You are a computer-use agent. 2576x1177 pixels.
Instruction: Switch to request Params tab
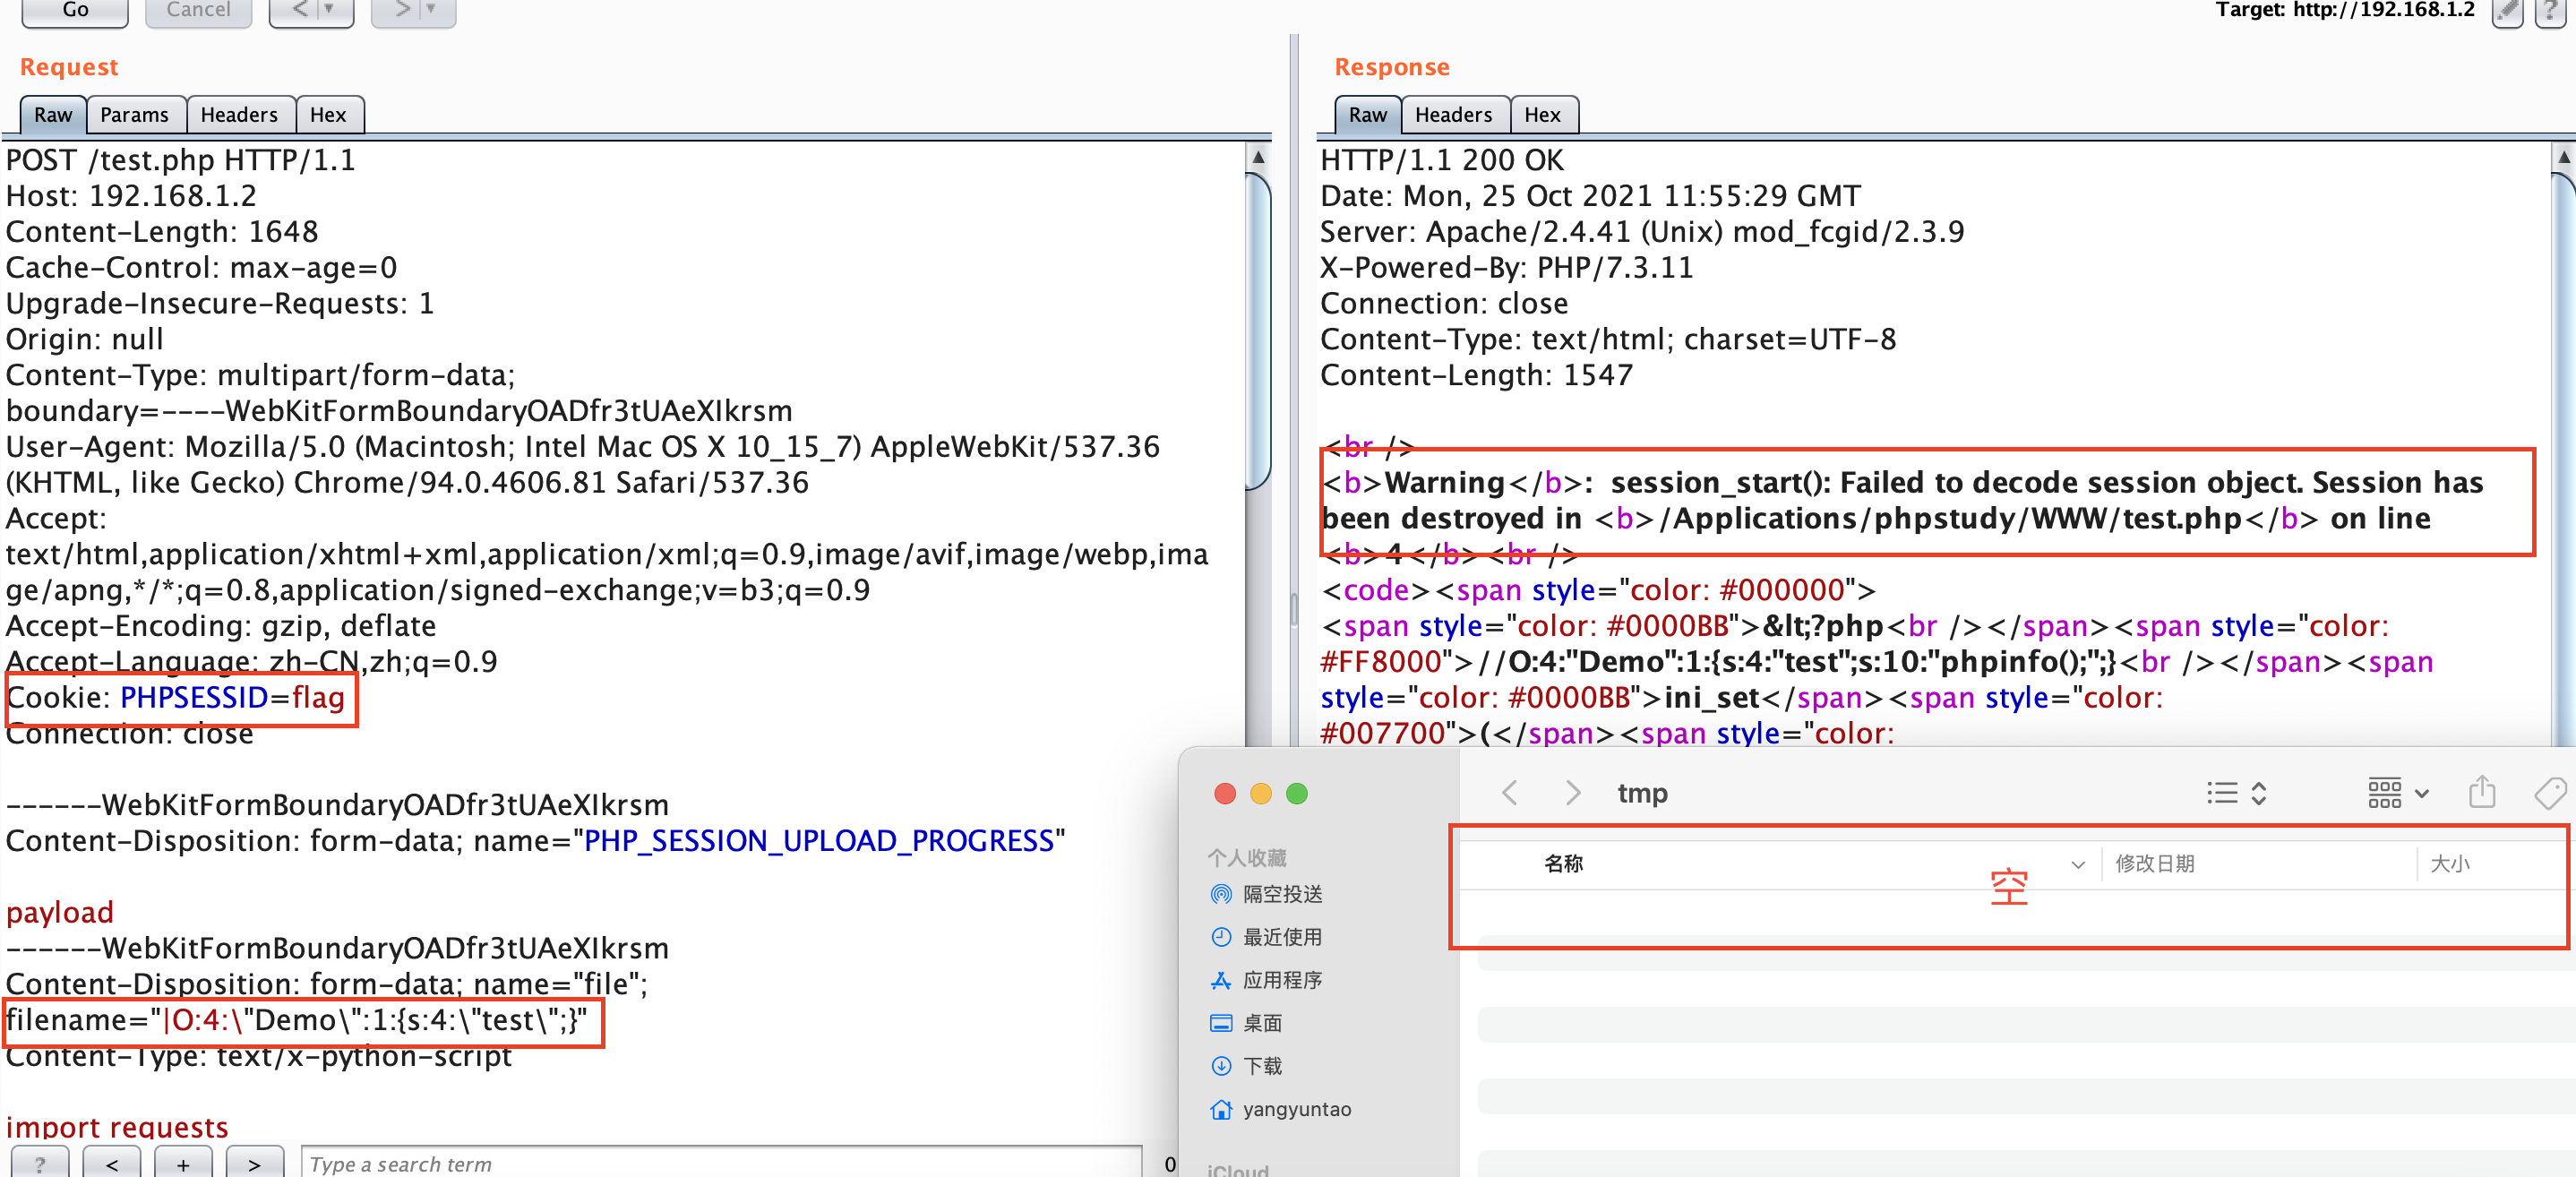(x=134, y=115)
